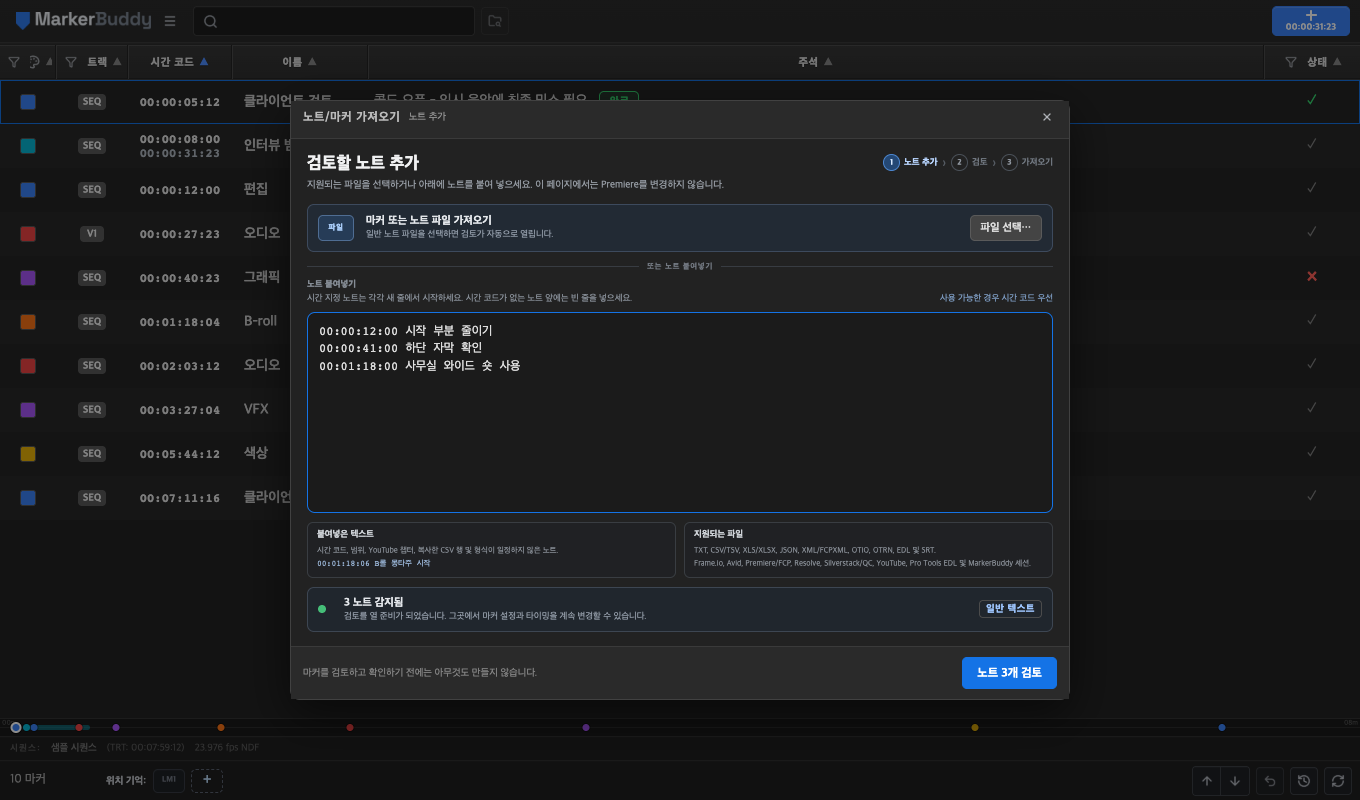
Task: Click the blue color swatch on the 00:00:05:12 row
Action: click(28, 101)
